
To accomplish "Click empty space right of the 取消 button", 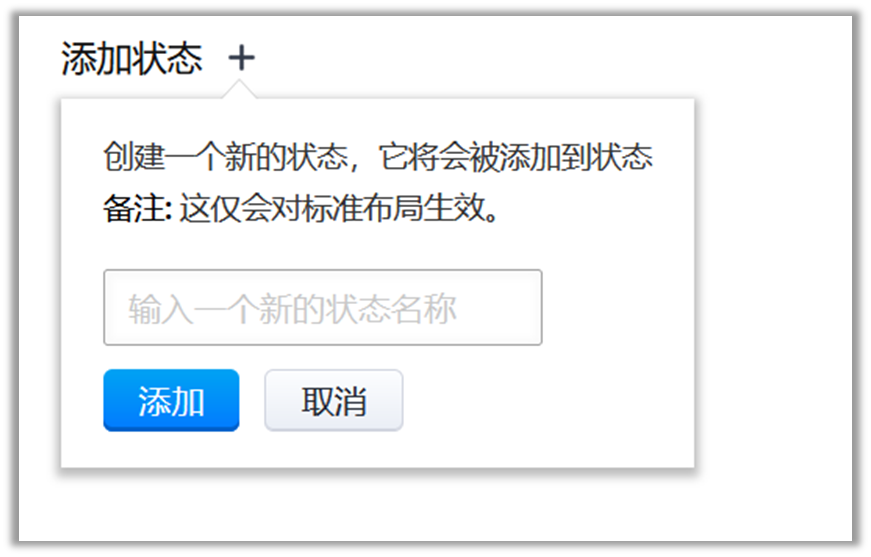I will 544,400.
